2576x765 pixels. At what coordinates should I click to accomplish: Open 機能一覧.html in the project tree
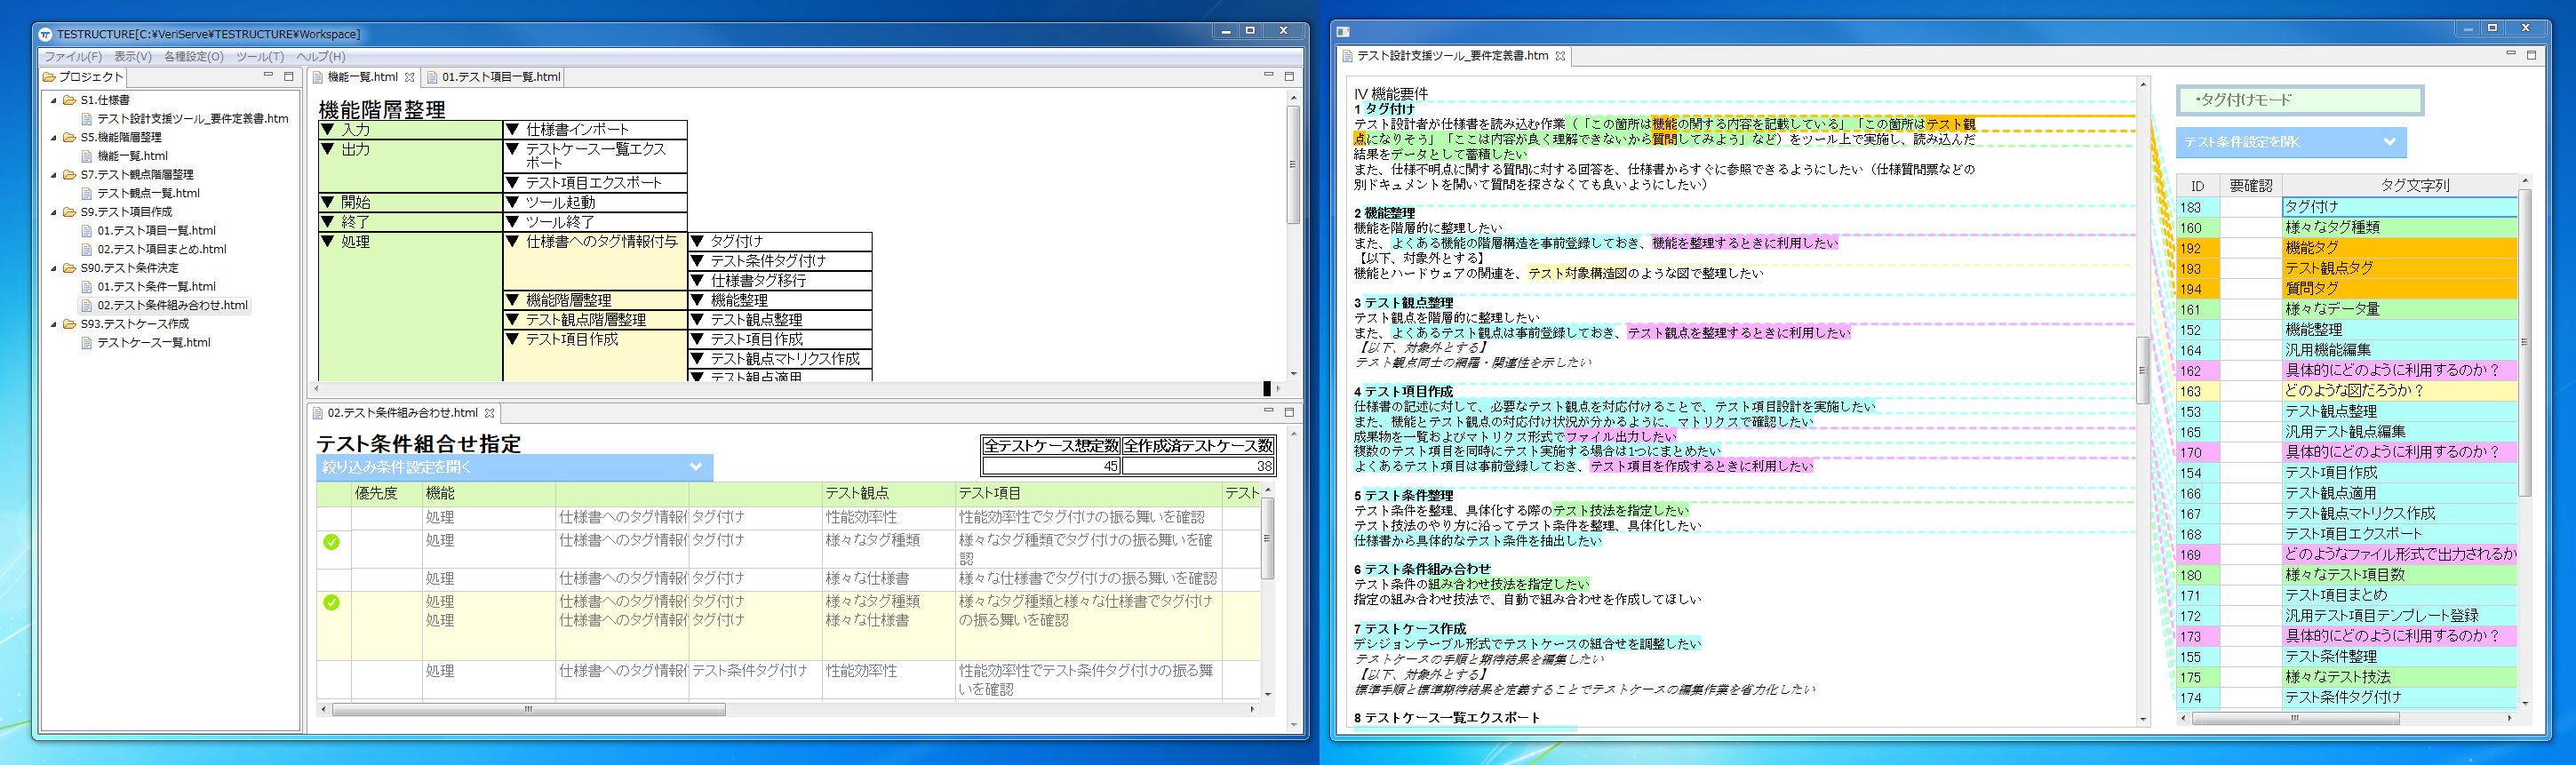point(132,156)
